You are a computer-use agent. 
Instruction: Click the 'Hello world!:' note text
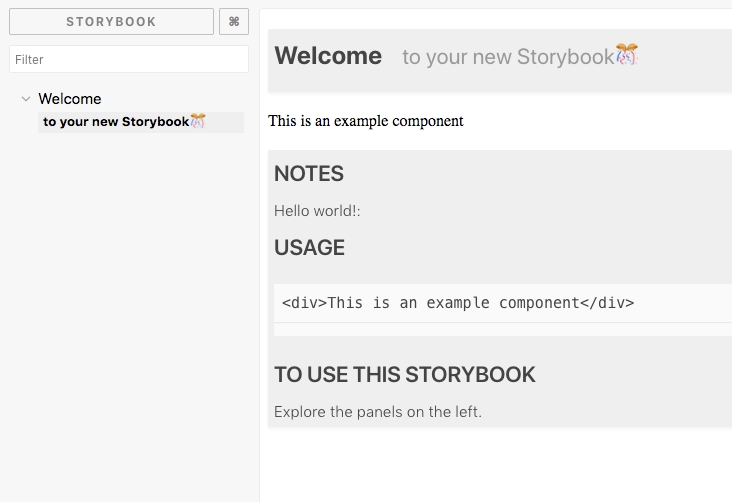(317, 211)
